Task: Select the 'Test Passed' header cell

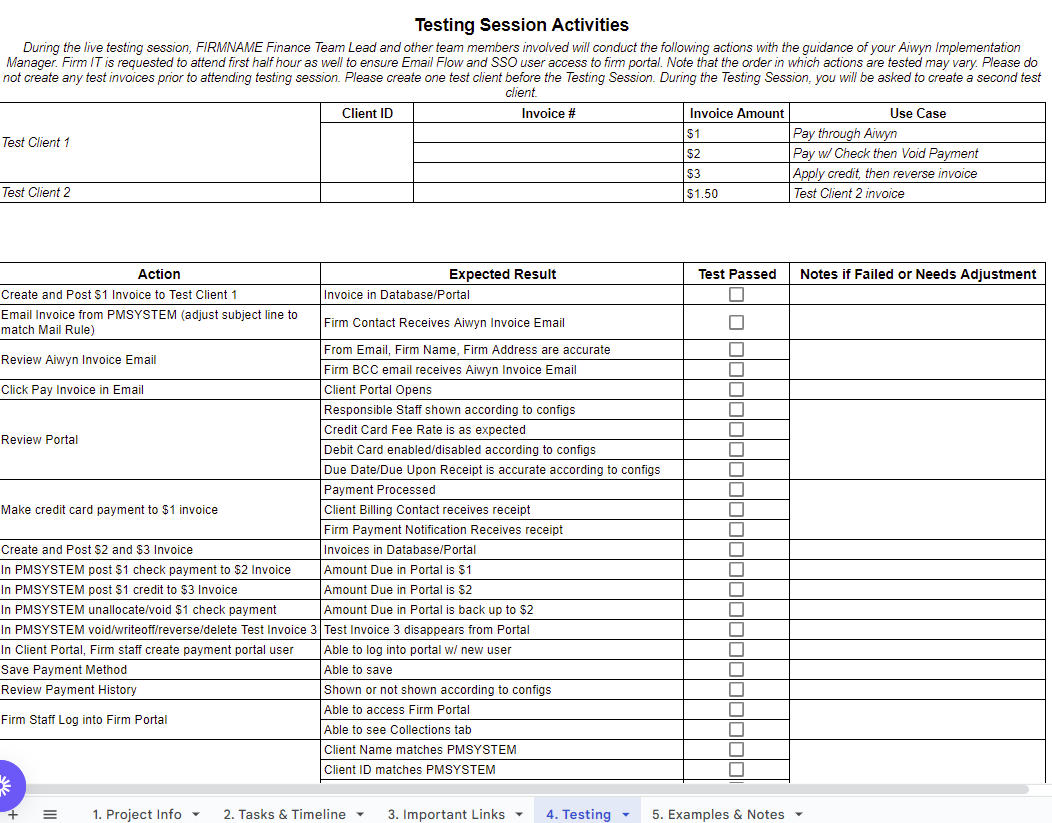Action: (x=737, y=274)
